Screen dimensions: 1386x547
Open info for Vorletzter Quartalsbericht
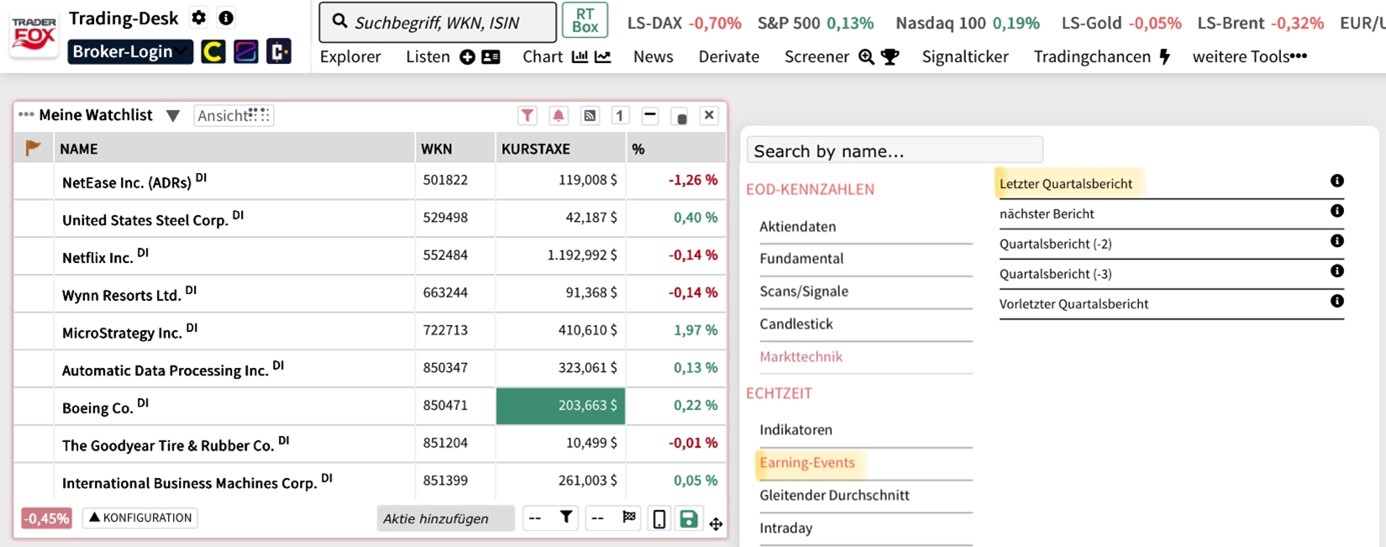1337,301
